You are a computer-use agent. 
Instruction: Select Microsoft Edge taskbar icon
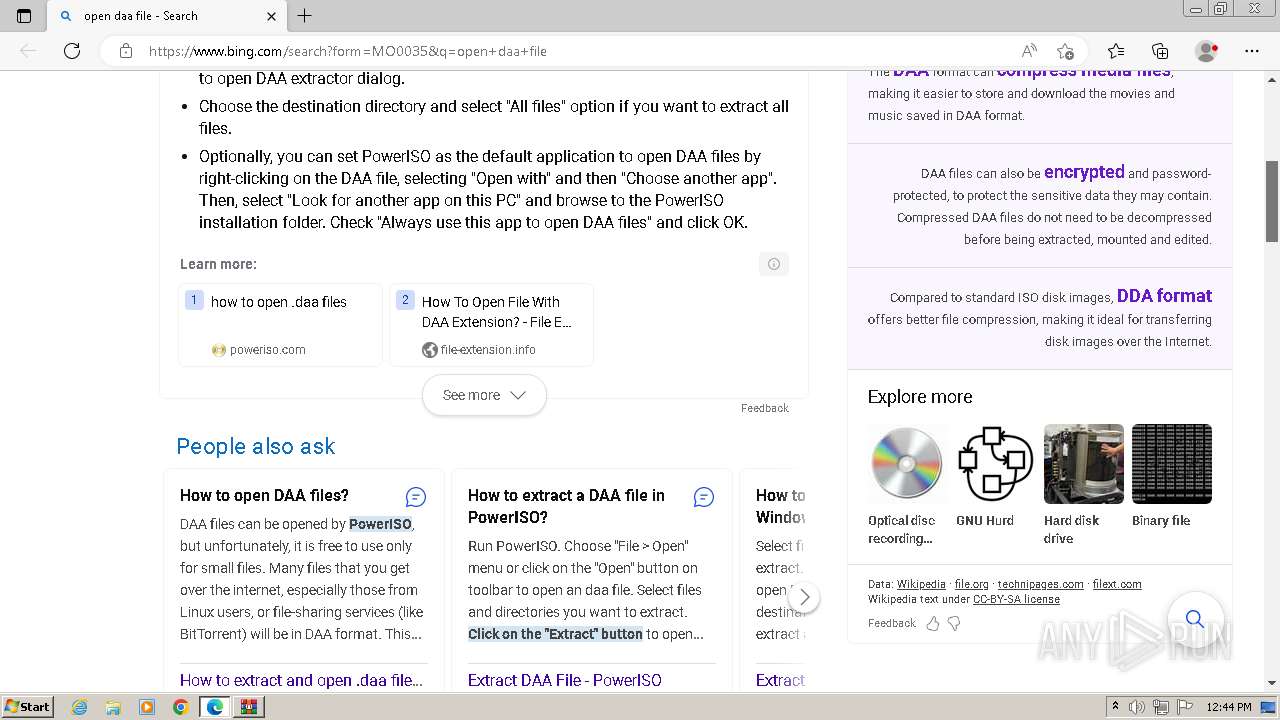[215, 707]
